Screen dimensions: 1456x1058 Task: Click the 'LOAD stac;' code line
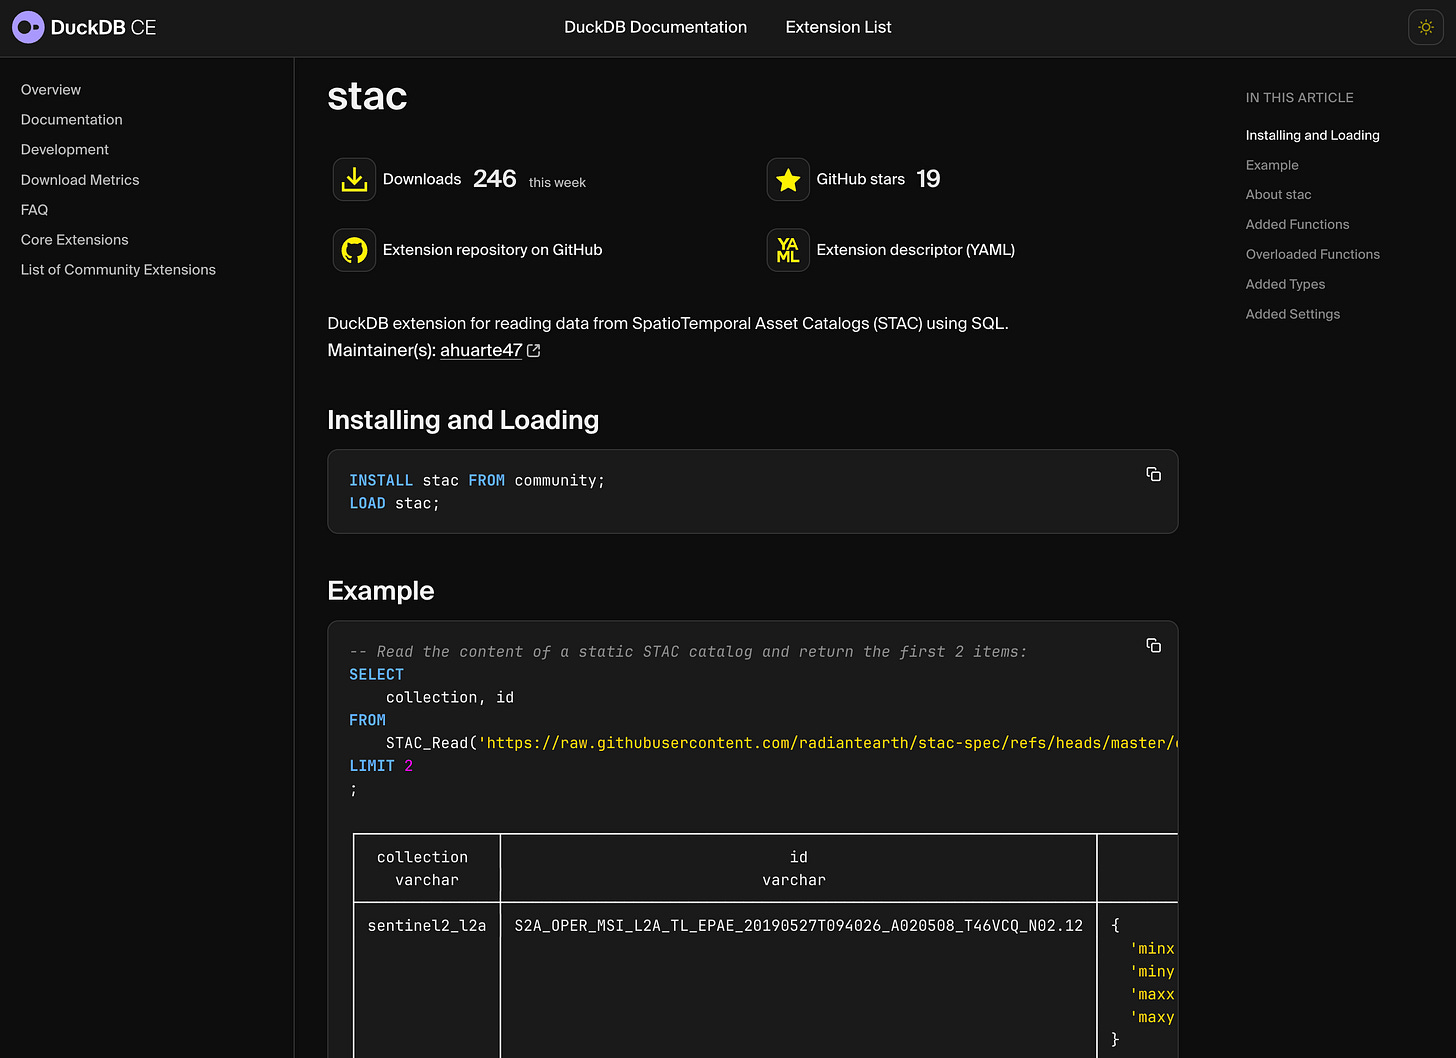(394, 504)
